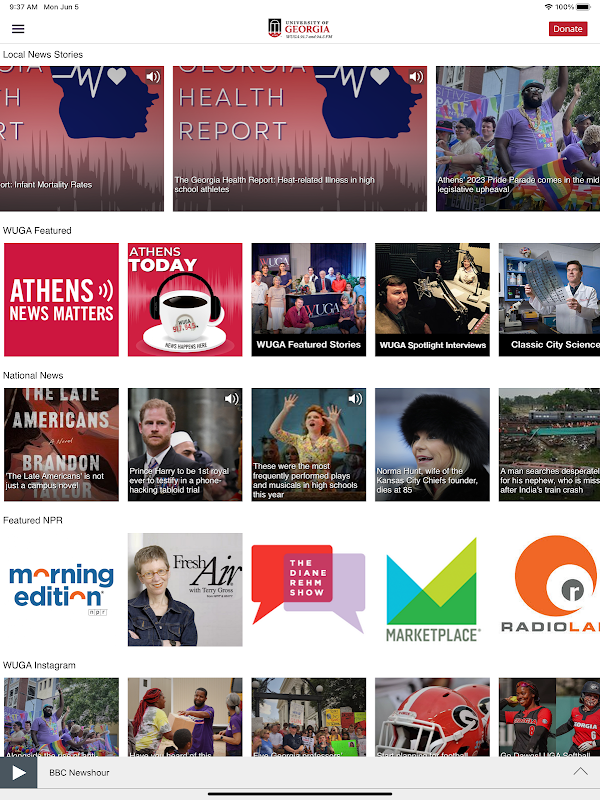600x800 pixels.
Task: Open the Morning Edition program
Action: 61,589
